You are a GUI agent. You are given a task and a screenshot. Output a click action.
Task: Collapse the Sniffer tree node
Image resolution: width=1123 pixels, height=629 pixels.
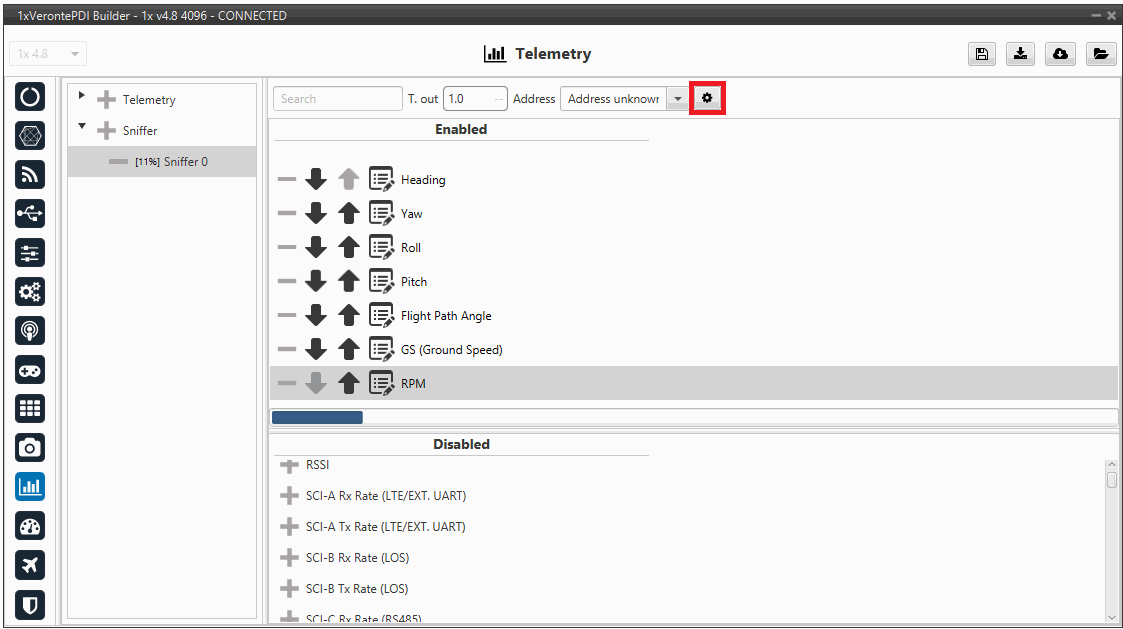tap(82, 129)
